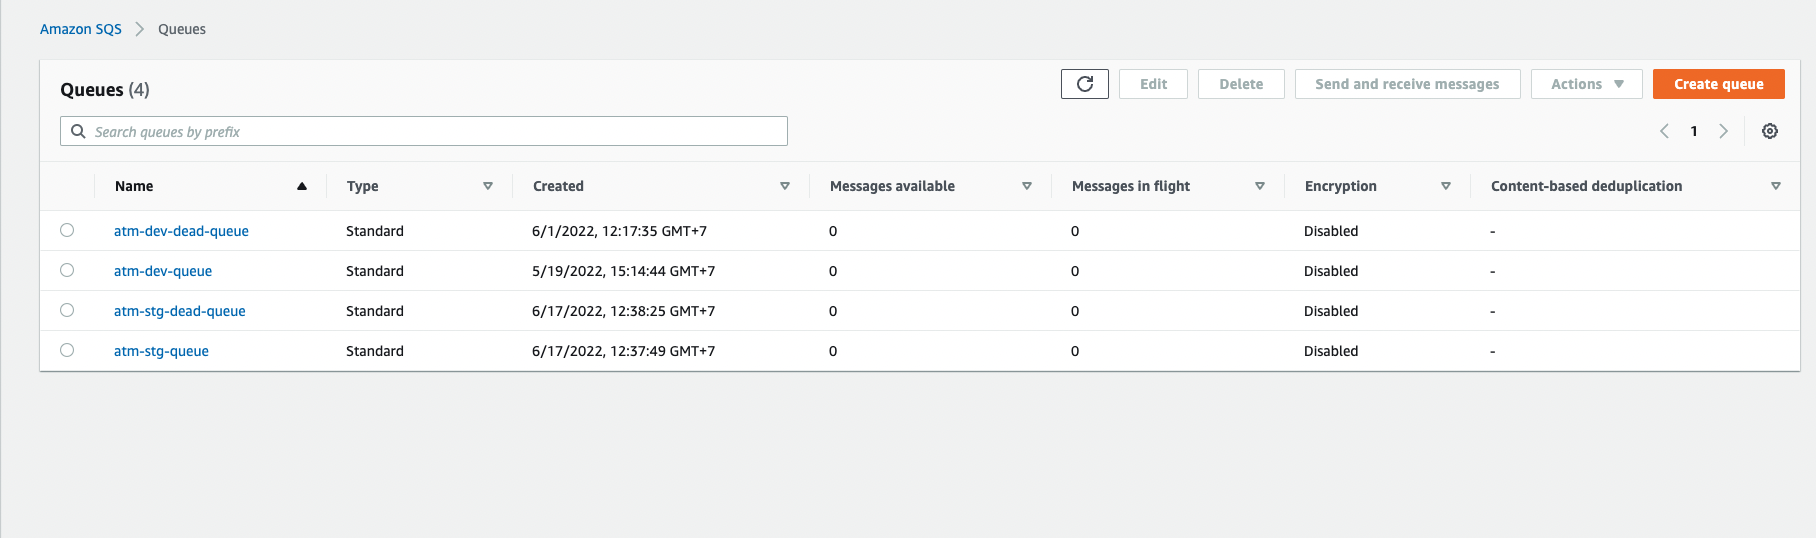Image resolution: width=1816 pixels, height=538 pixels.
Task: Select atm-stg-queue radio button
Action: [67, 350]
